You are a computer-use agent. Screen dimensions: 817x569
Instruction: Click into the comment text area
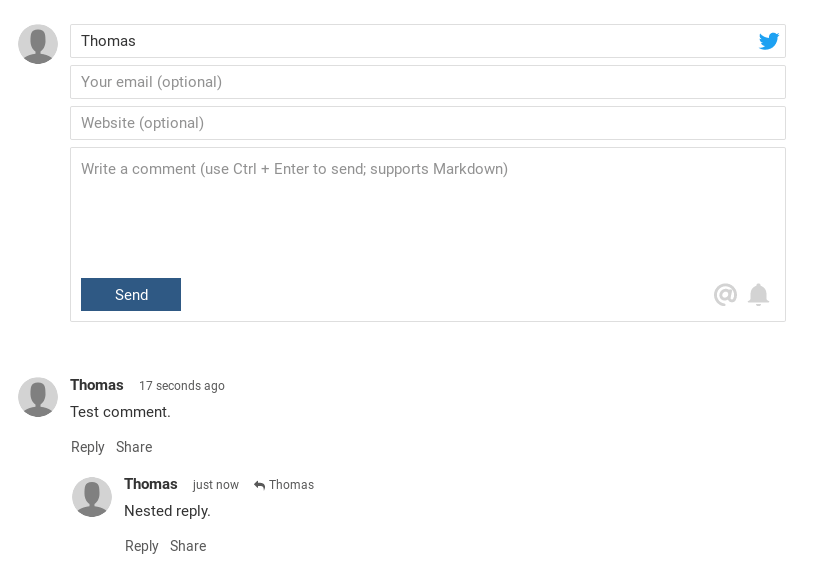[x=427, y=215]
